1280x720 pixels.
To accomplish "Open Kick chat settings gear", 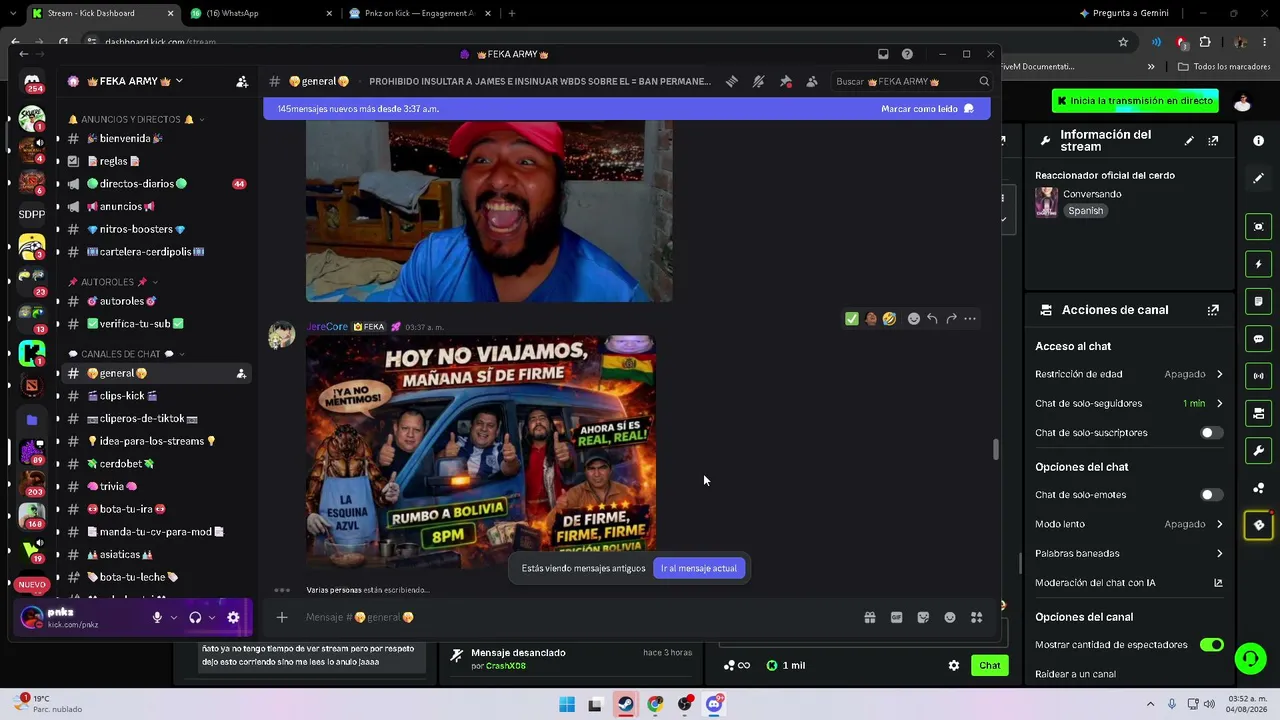I will (954, 665).
